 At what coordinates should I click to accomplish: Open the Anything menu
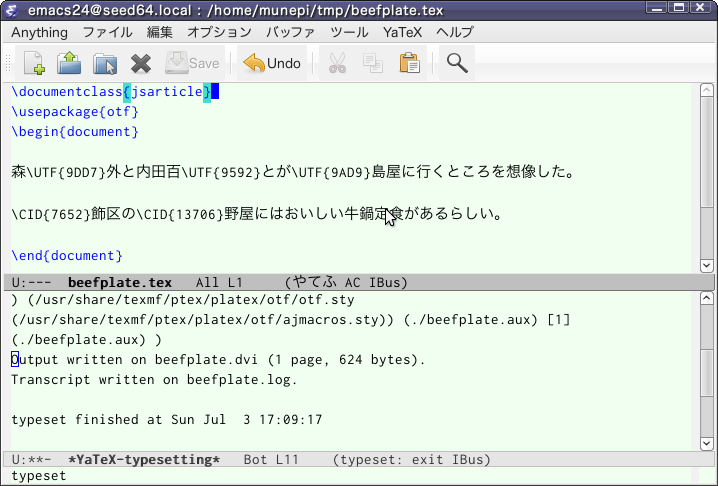click(x=39, y=32)
